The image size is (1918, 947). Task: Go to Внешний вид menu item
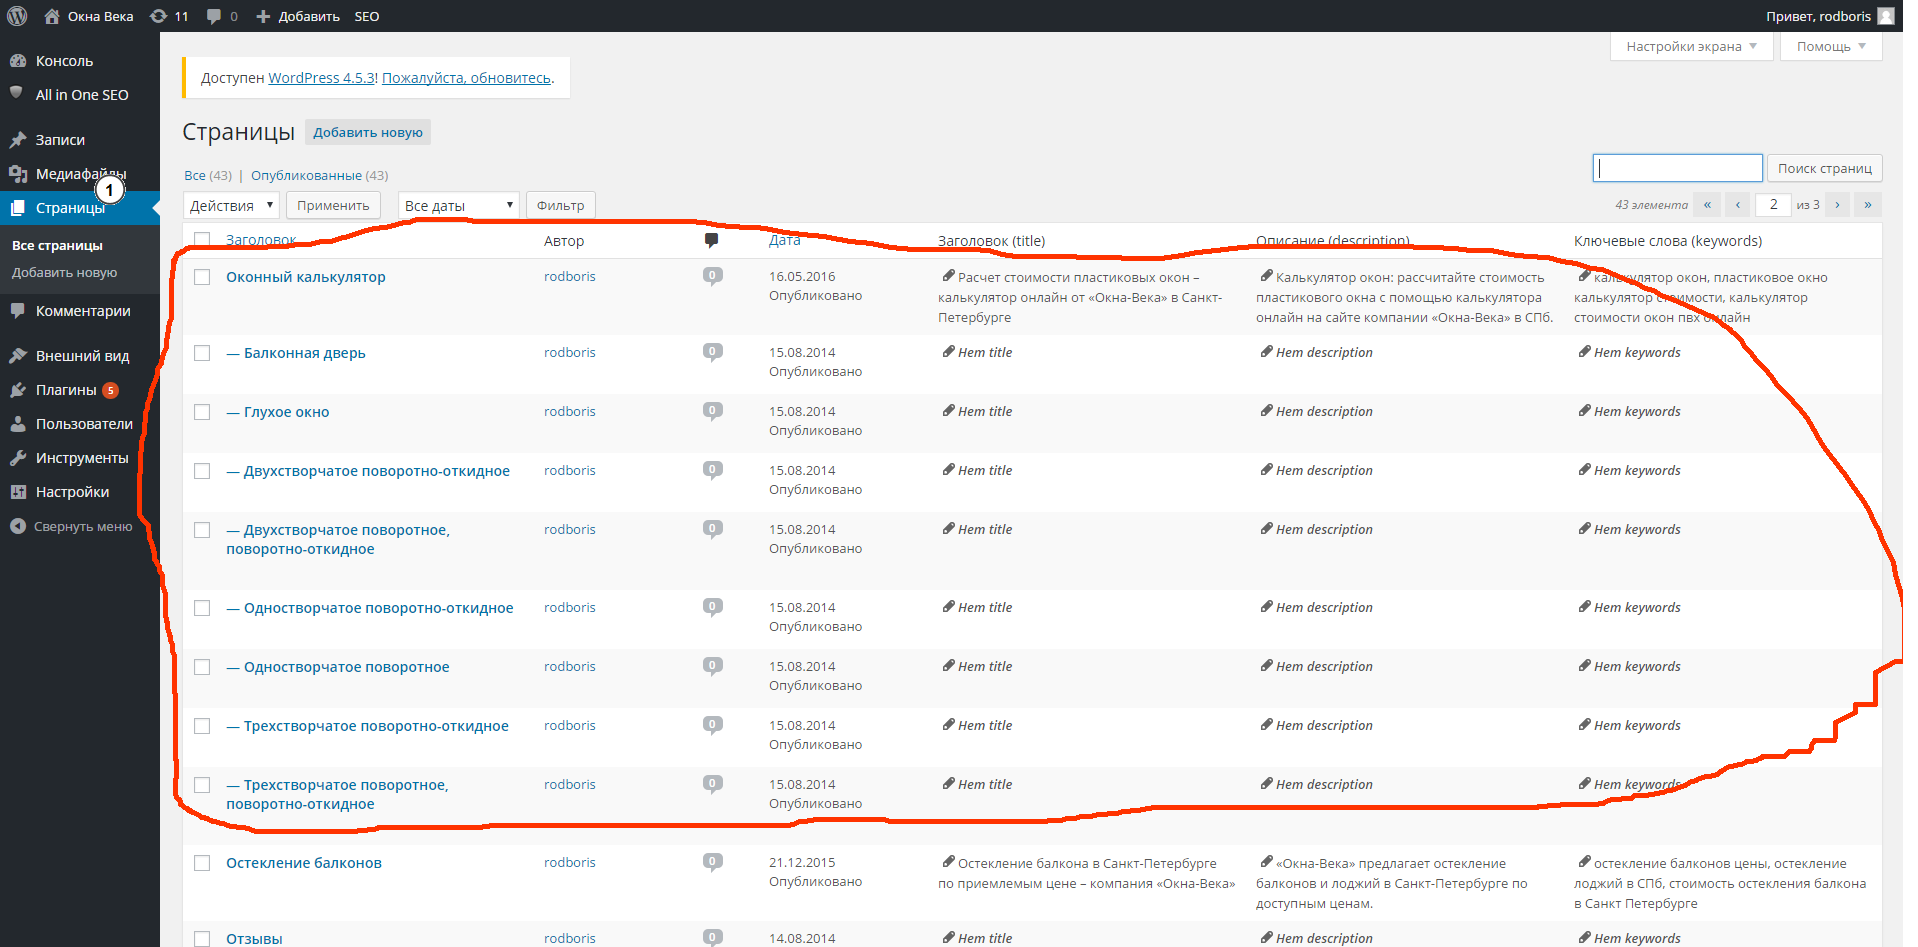click(x=82, y=356)
